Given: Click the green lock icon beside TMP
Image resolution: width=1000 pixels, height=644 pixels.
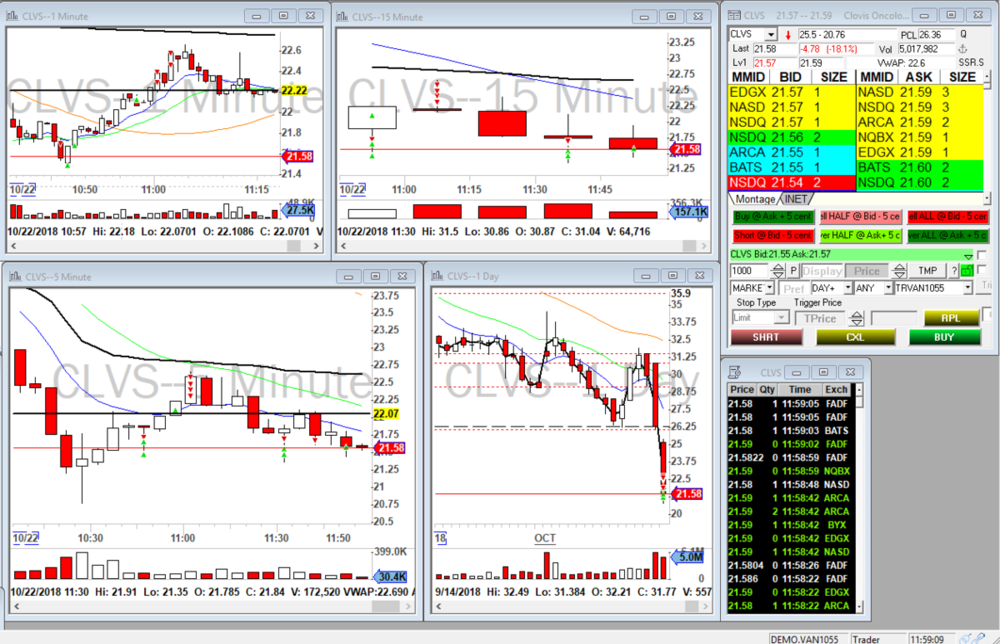Looking at the screenshot, I should pyautogui.click(x=967, y=271).
